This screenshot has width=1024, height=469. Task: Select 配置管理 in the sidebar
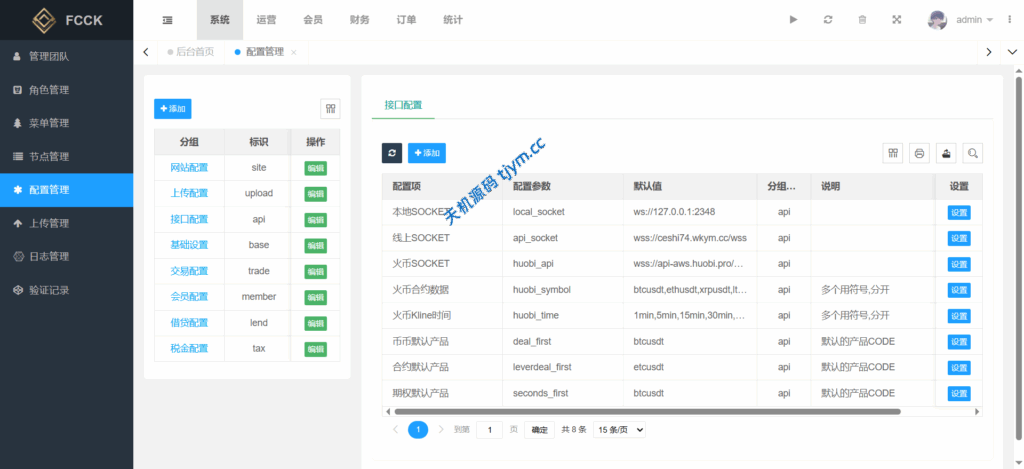tap(67, 190)
